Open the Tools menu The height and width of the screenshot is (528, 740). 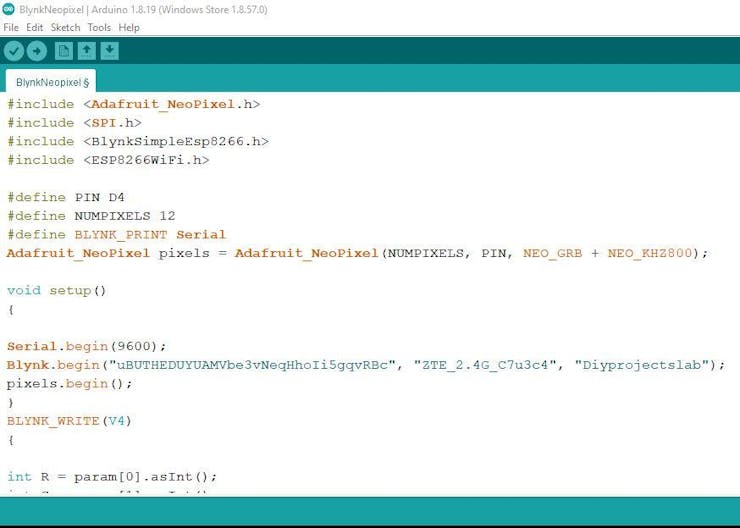point(99,27)
